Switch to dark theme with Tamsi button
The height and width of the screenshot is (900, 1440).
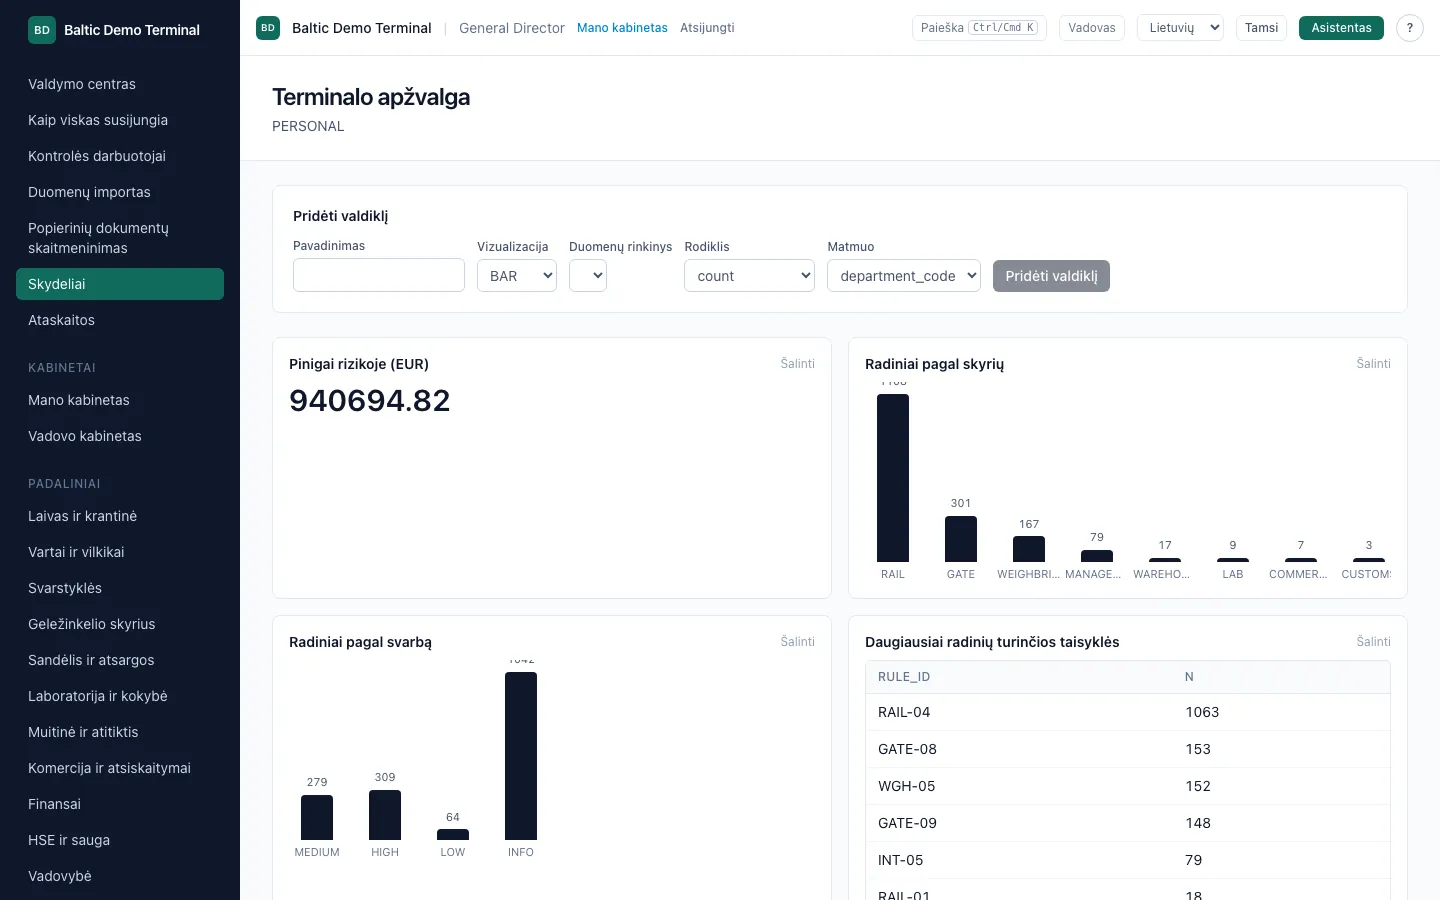[x=1261, y=28]
